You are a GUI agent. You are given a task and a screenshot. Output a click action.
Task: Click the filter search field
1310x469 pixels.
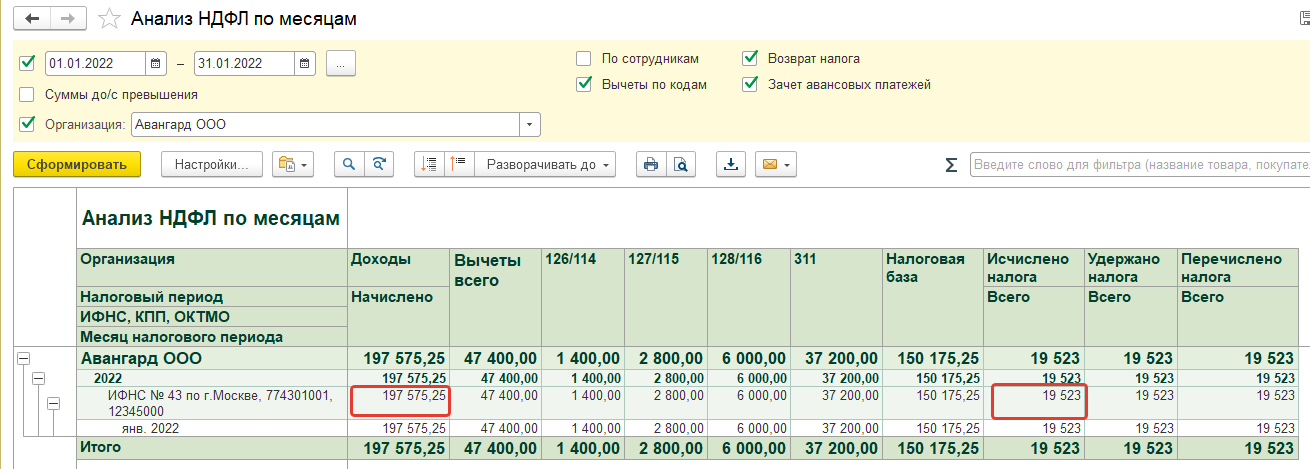click(x=1139, y=165)
